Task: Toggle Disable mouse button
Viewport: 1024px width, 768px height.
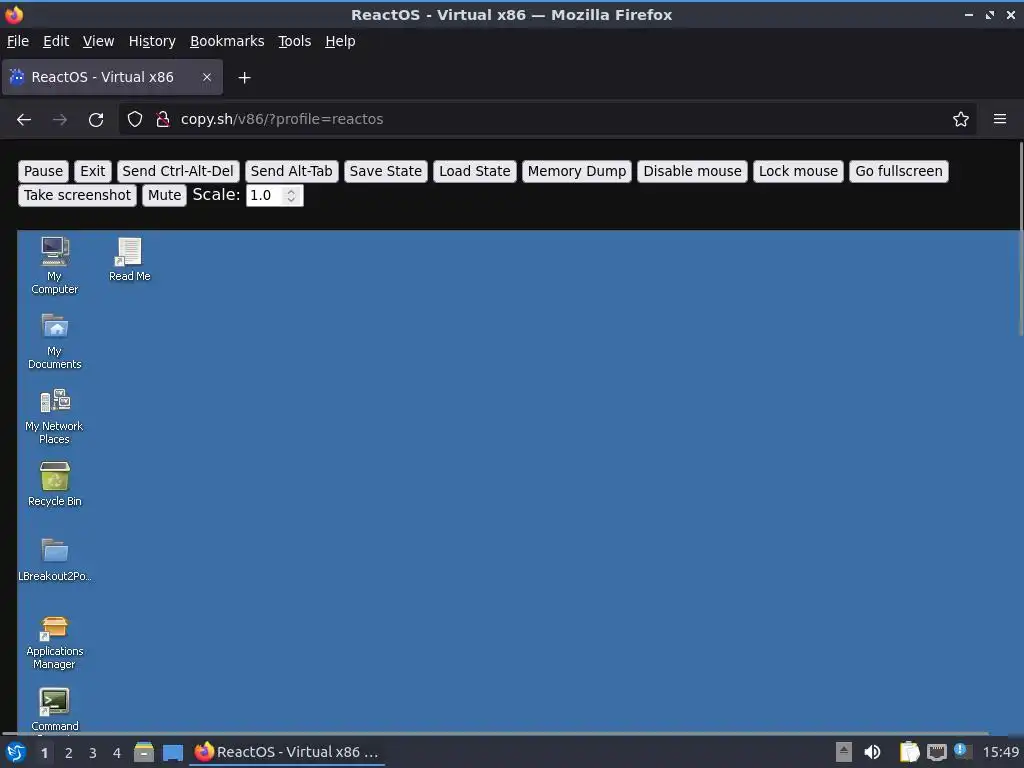Action: click(x=692, y=171)
